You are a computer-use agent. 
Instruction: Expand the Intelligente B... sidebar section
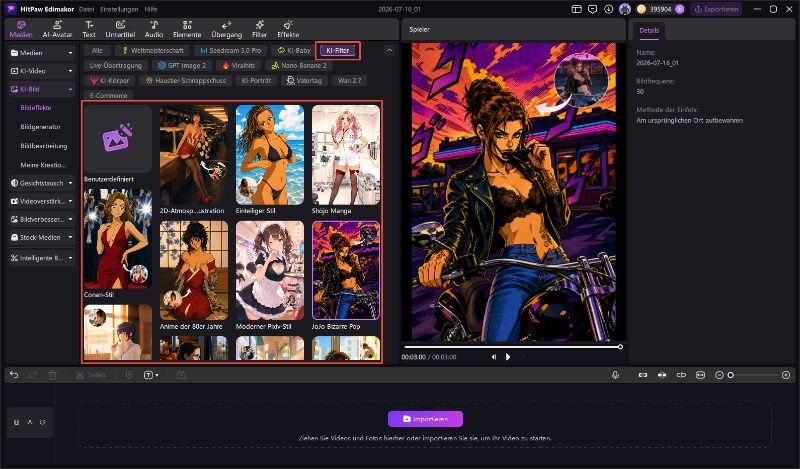pyautogui.click(x=42, y=258)
